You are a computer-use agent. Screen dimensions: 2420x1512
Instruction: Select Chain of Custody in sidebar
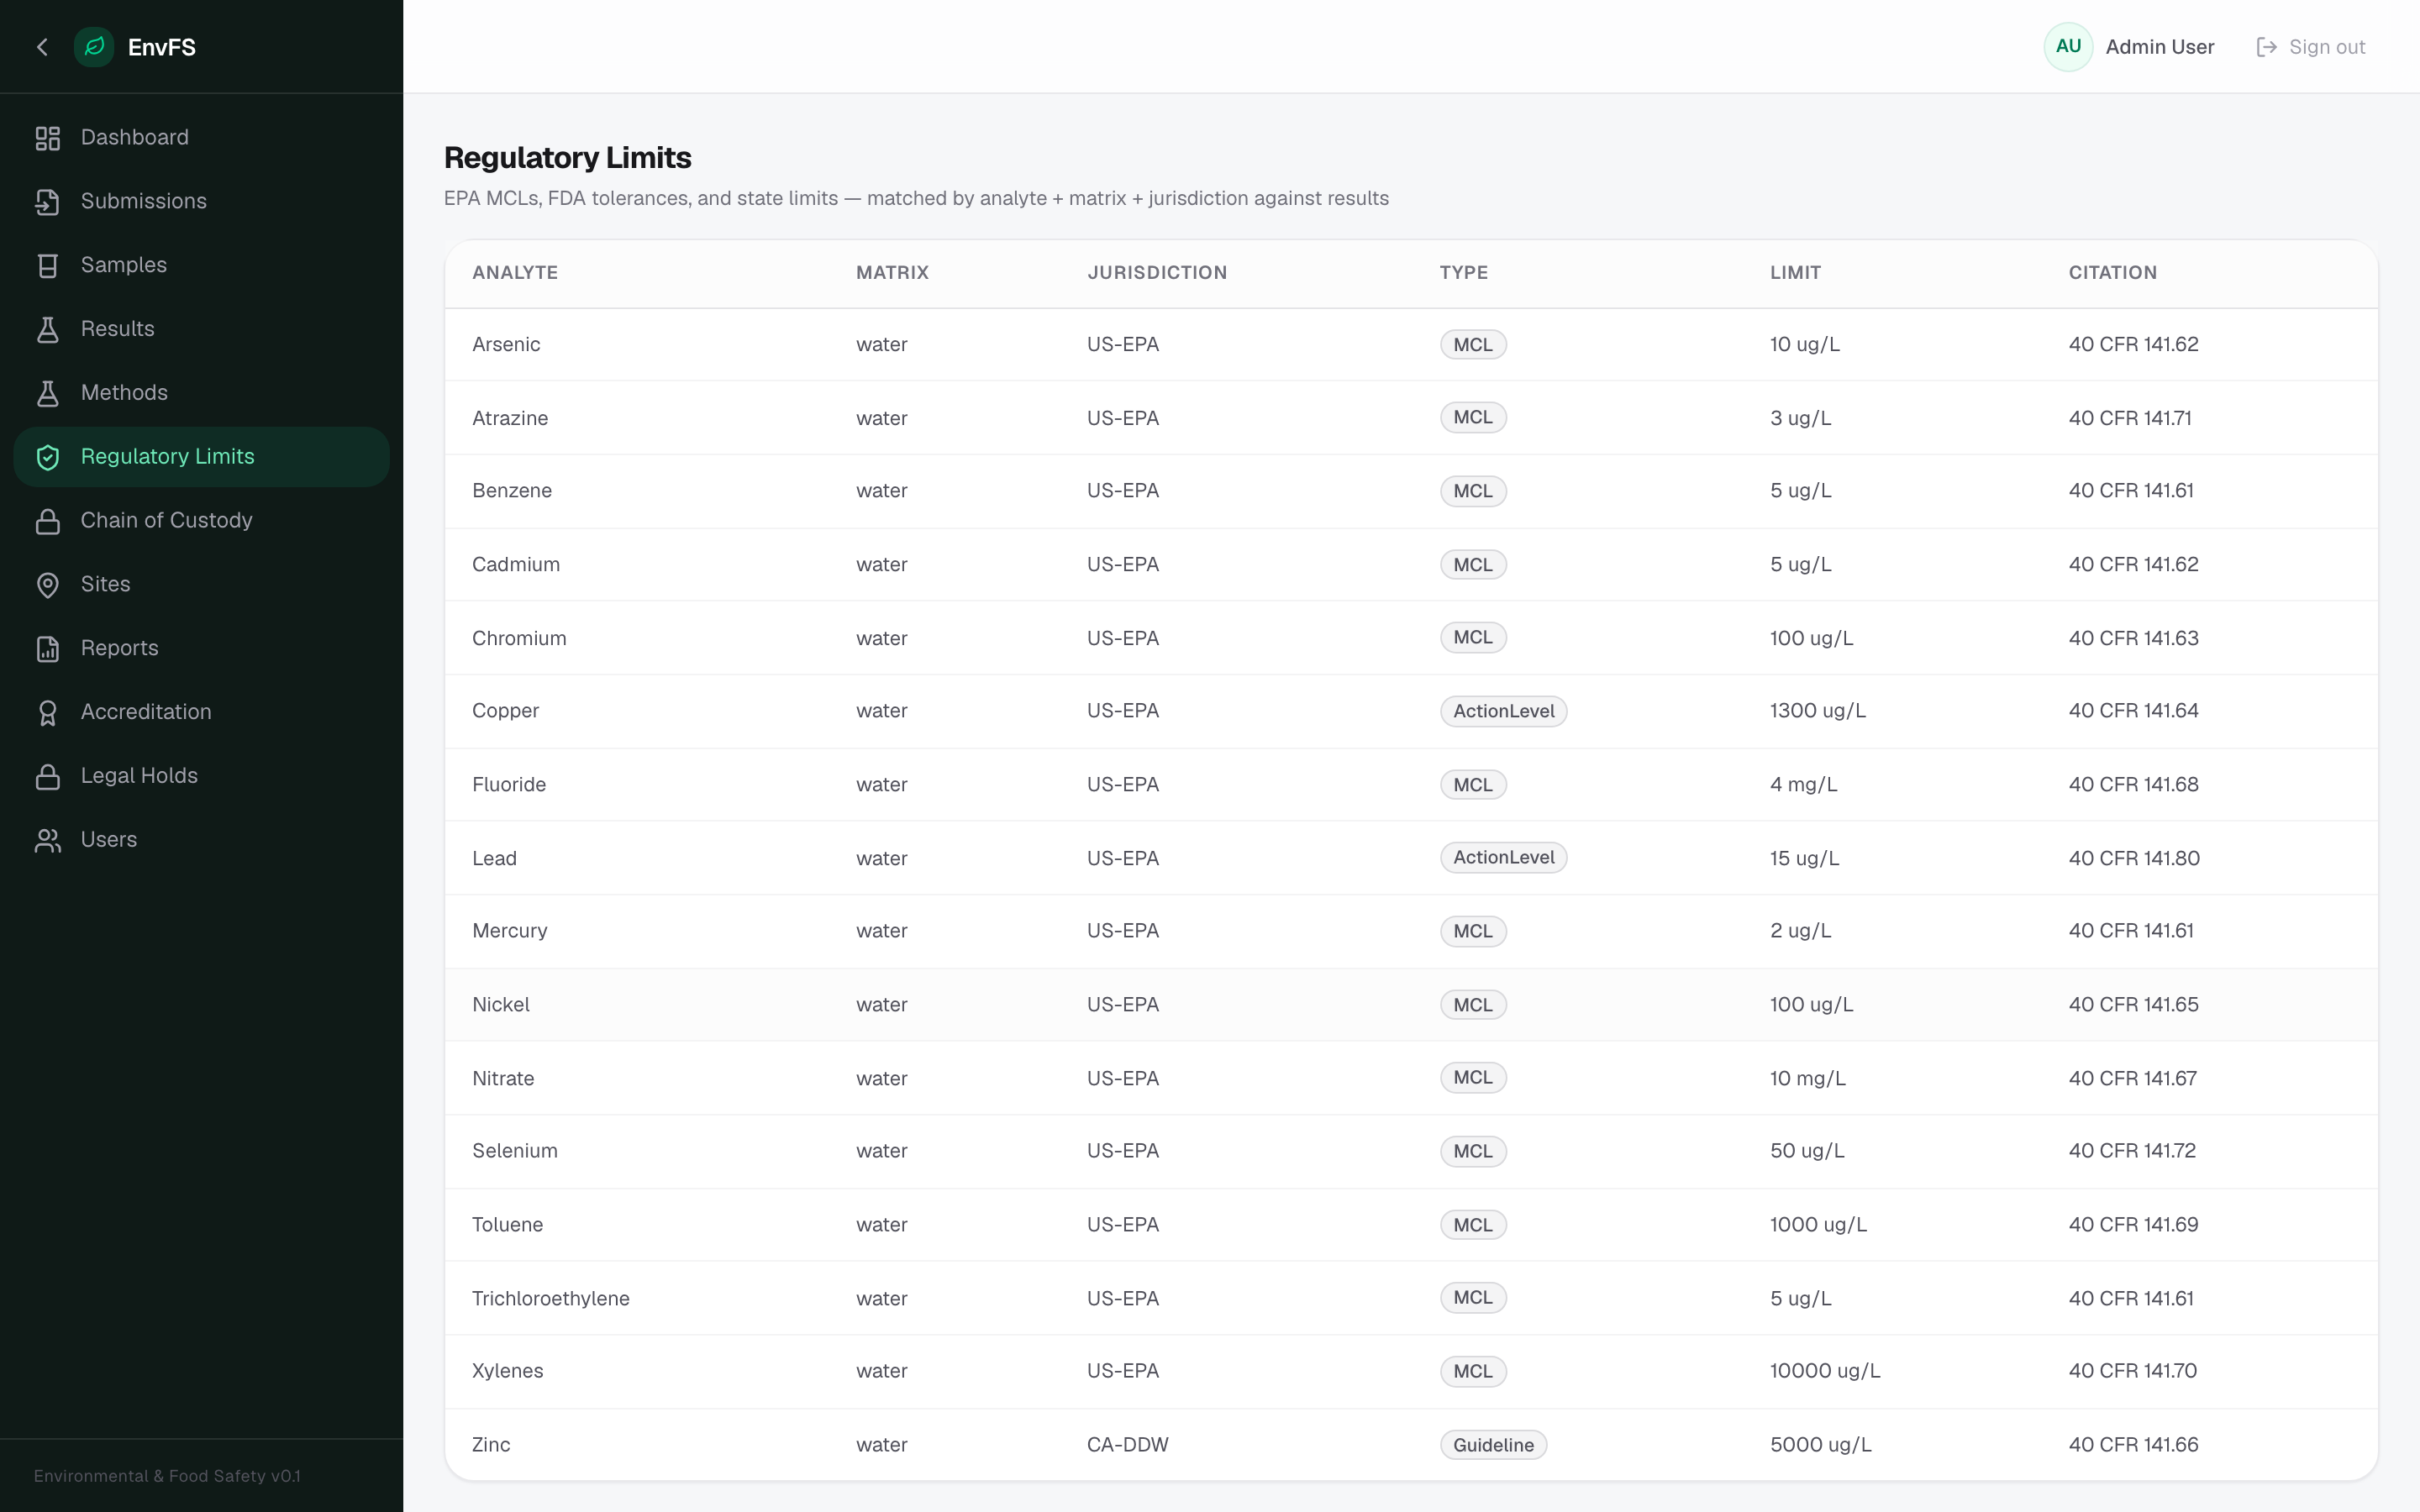[x=201, y=521]
